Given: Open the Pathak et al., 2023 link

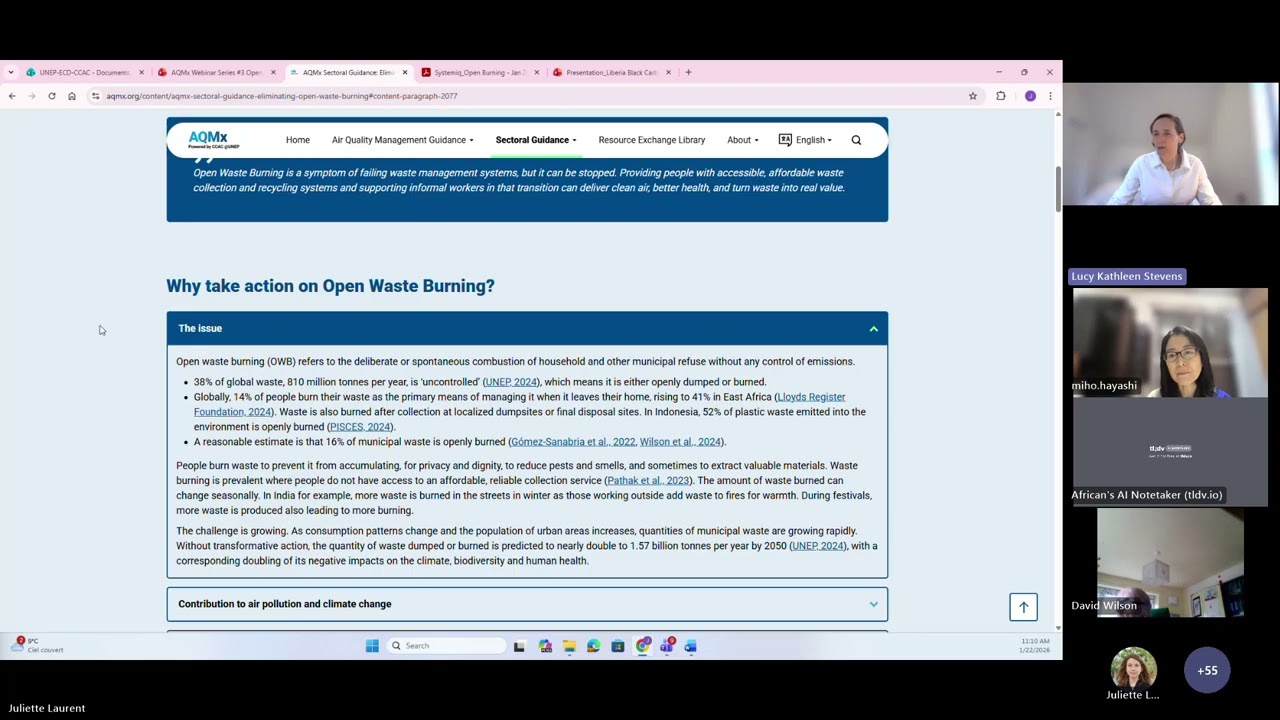Looking at the screenshot, I should pos(648,481).
